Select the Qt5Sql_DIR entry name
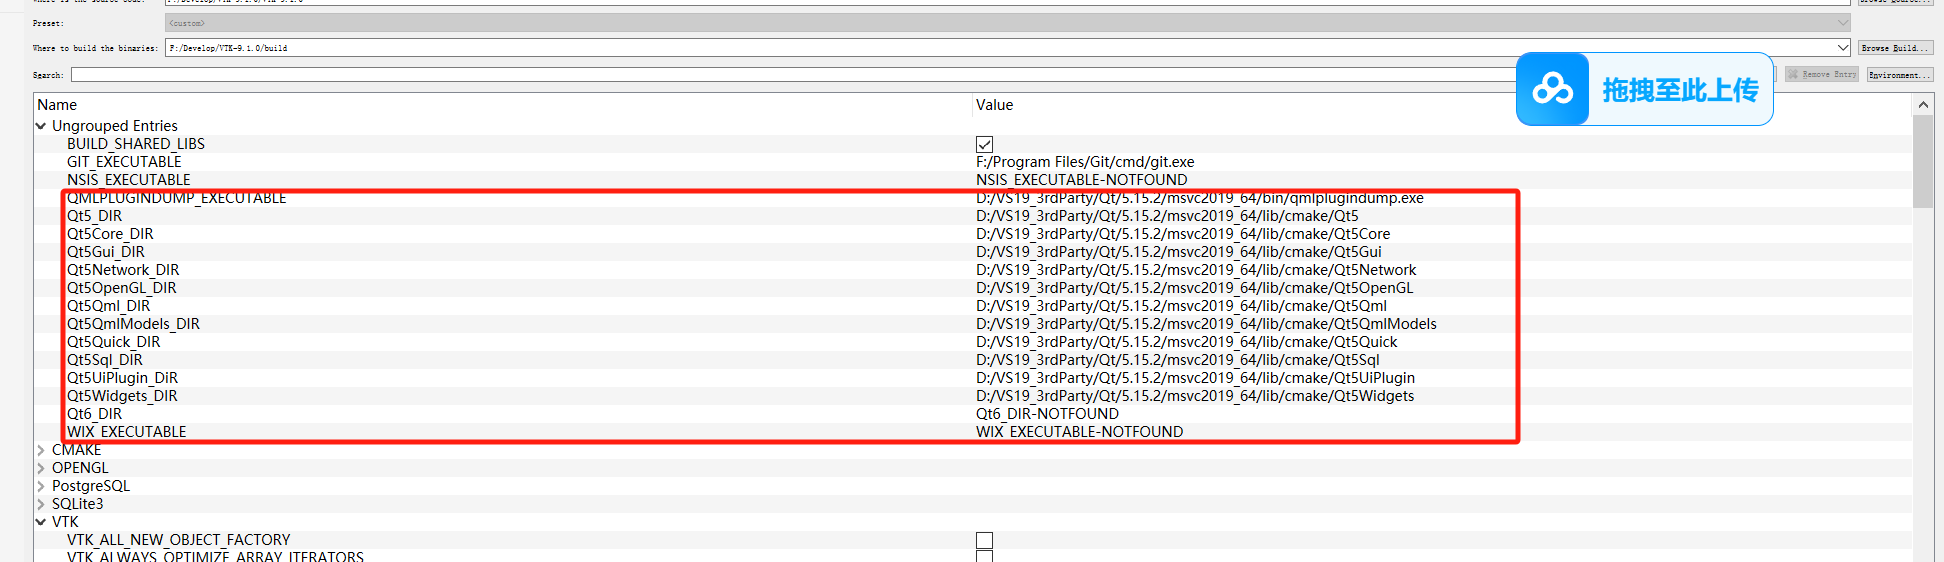The width and height of the screenshot is (1944, 562). click(x=104, y=360)
